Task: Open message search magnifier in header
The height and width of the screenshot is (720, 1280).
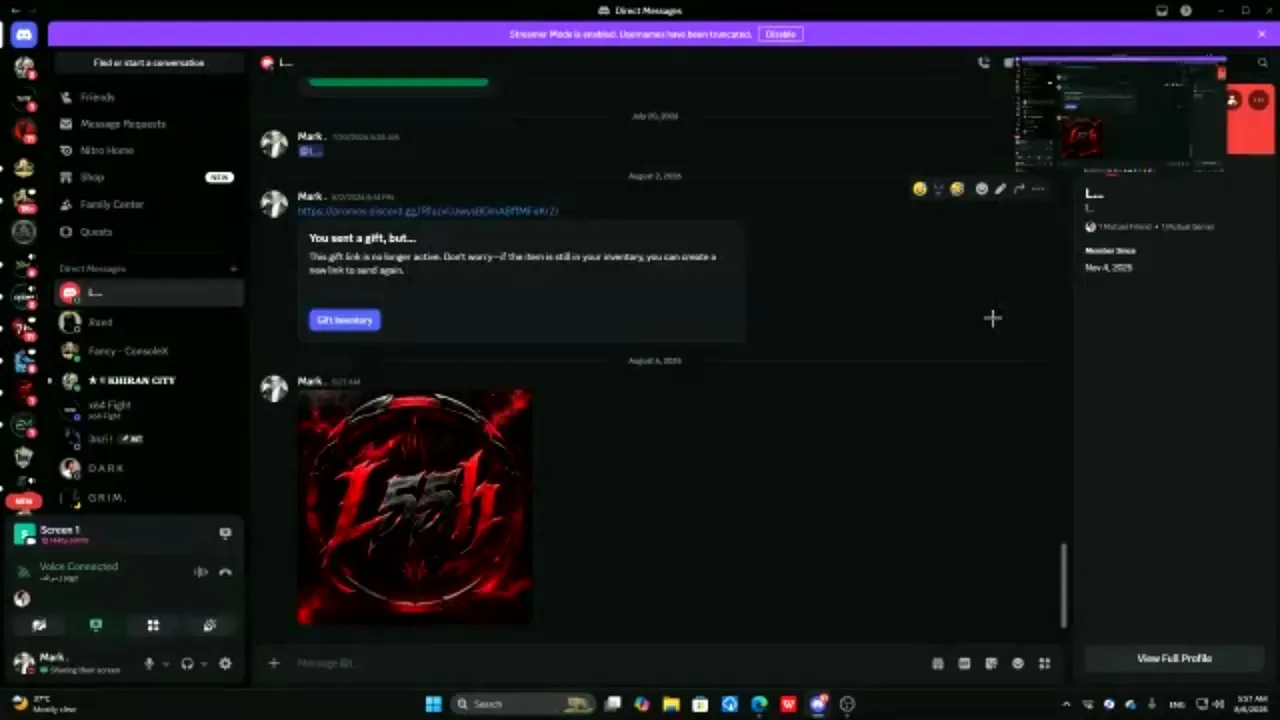Action: (1262, 62)
